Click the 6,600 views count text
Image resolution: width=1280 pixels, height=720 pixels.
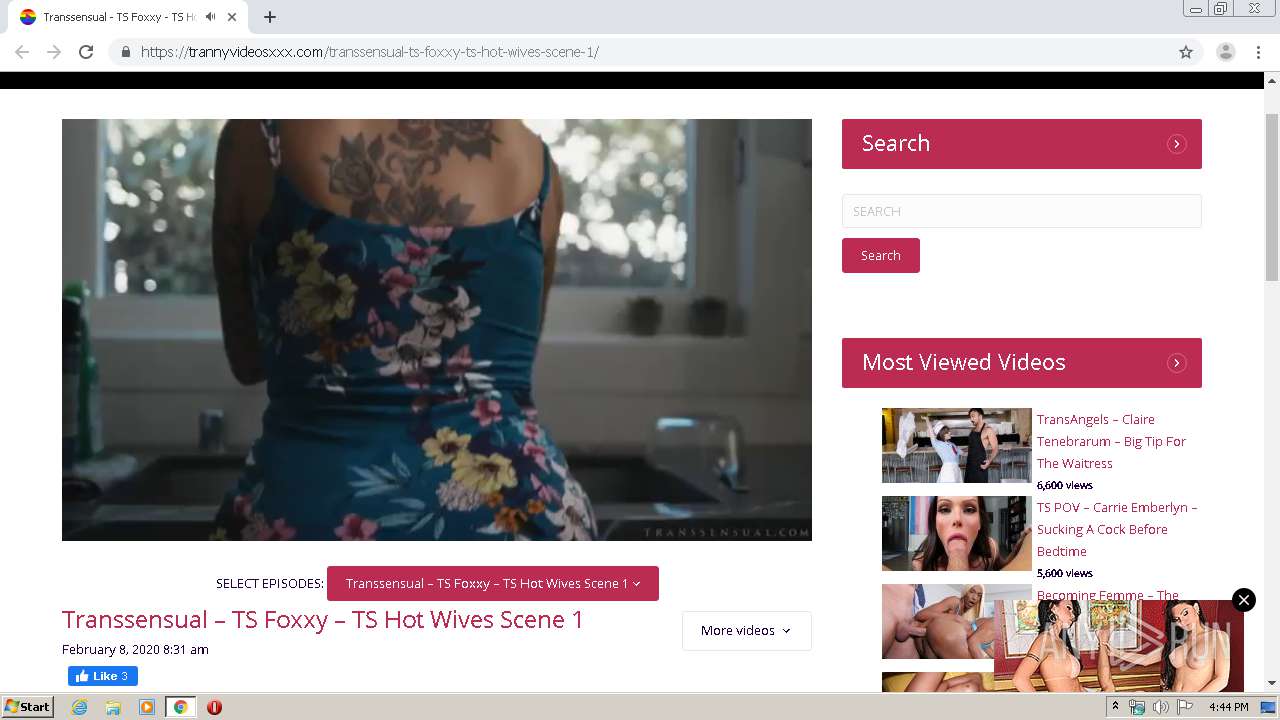click(1065, 485)
